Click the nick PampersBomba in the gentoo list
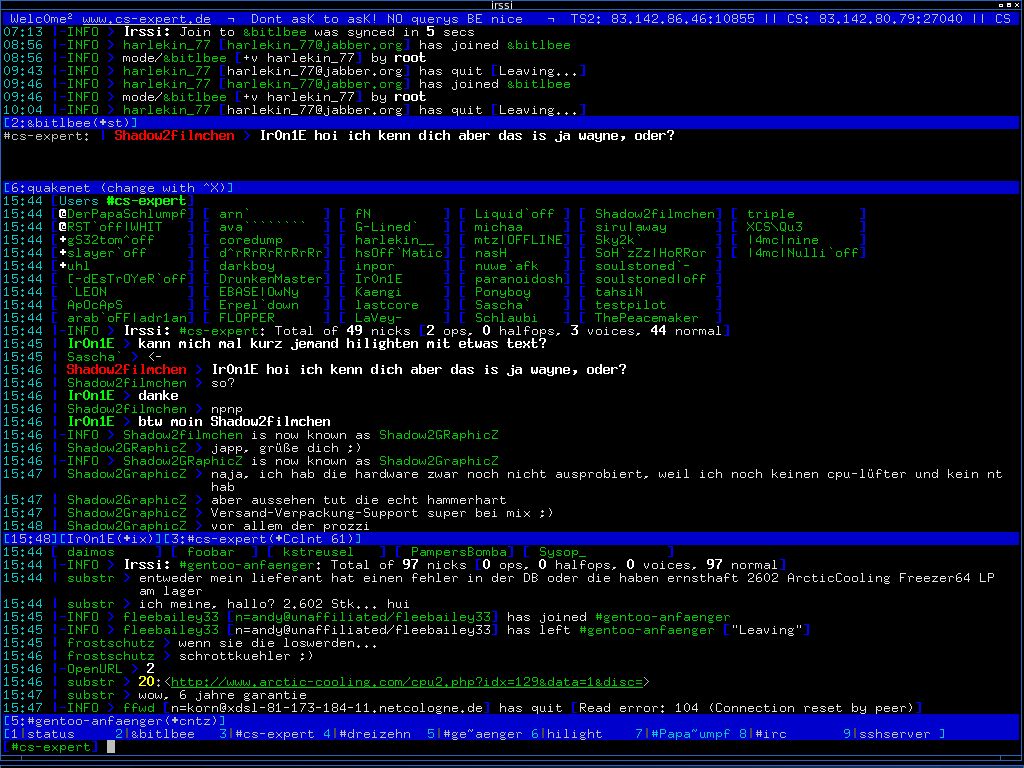Image resolution: width=1024 pixels, height=768 pixels. pyautogui.click(x=455, y=552)
